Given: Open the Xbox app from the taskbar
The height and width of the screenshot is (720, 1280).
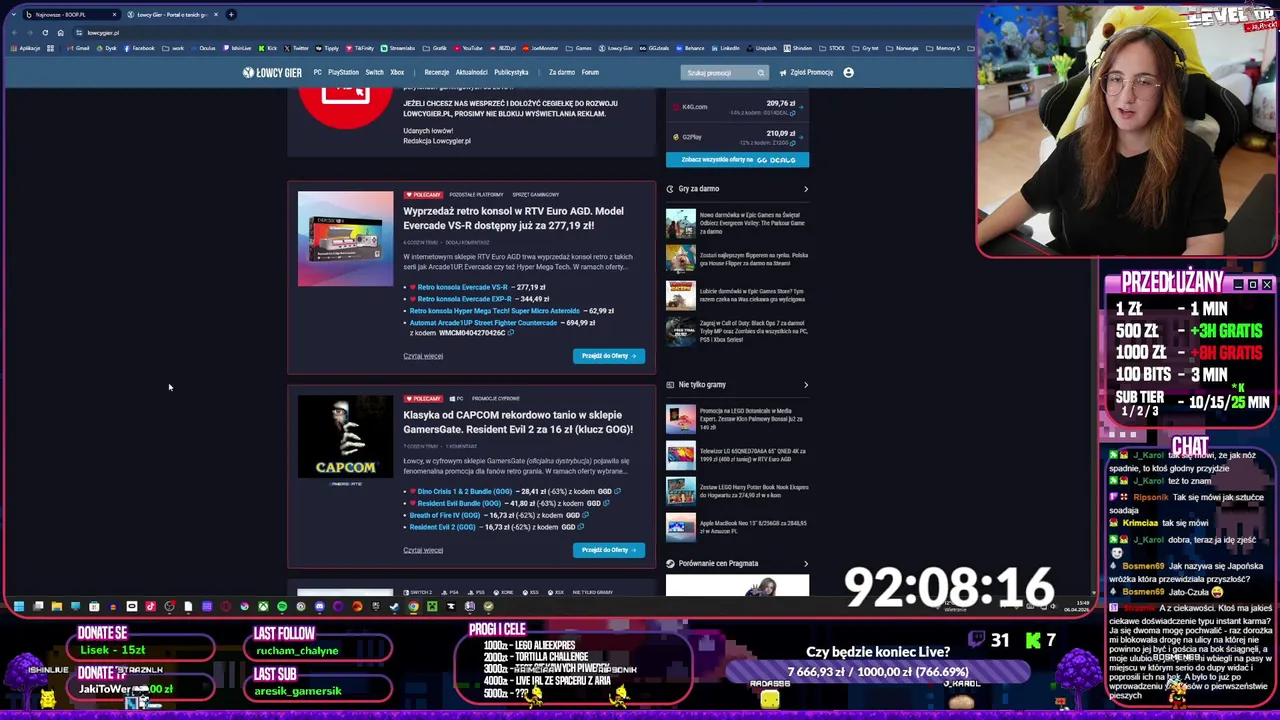Looking at the screenshot, I should click(x=264, y=606).
